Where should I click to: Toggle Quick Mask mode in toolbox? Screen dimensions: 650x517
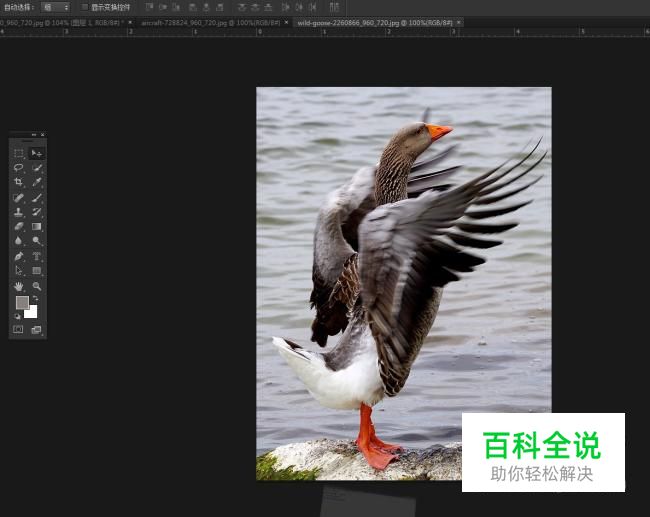click(18, 329)
